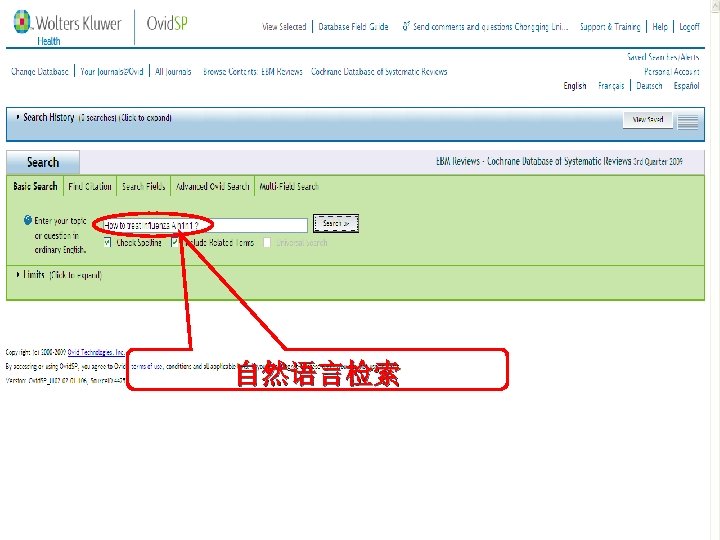Select the Basic Search tab
The height and width of the screenshot is (540, 720).
(x=35, y=186)
